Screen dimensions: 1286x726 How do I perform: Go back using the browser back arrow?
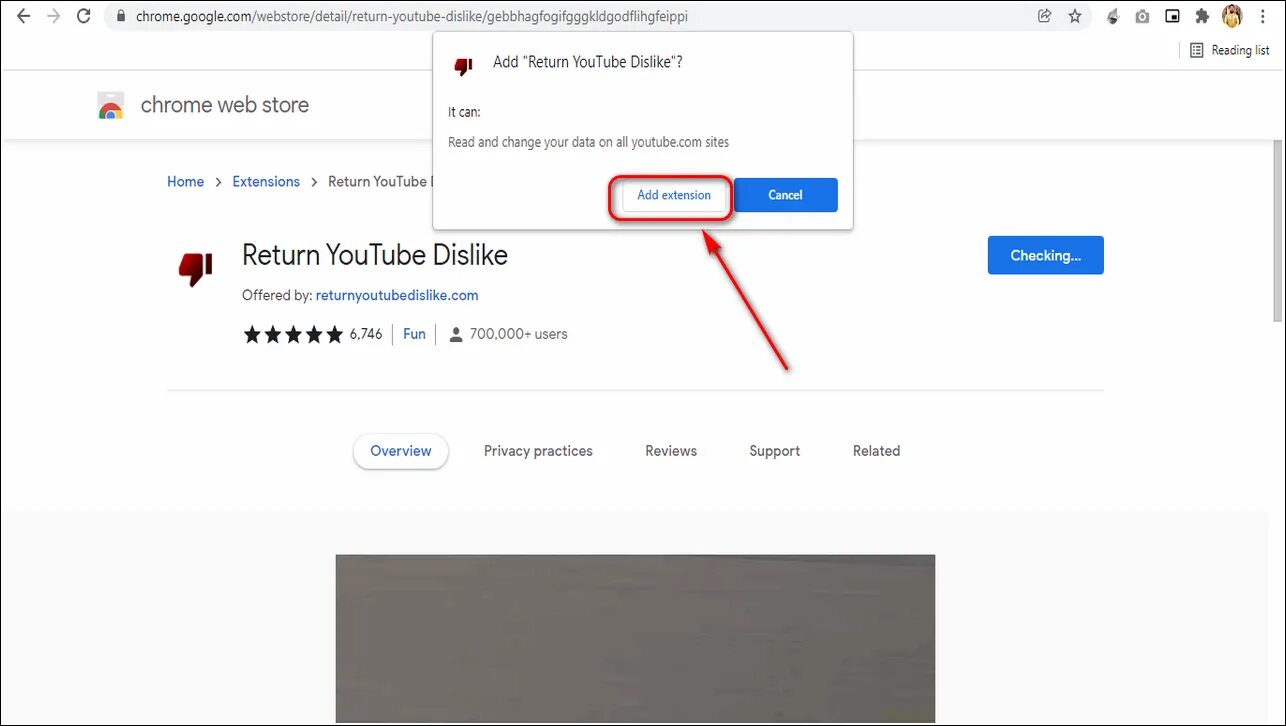click(24, 16)
